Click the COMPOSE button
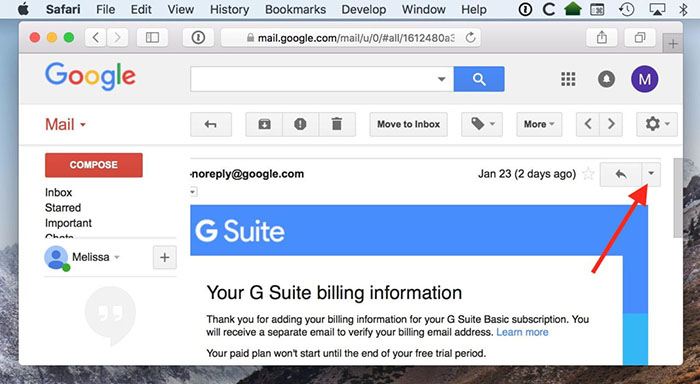Screen dimensions: 700x384 coord(94,165)
